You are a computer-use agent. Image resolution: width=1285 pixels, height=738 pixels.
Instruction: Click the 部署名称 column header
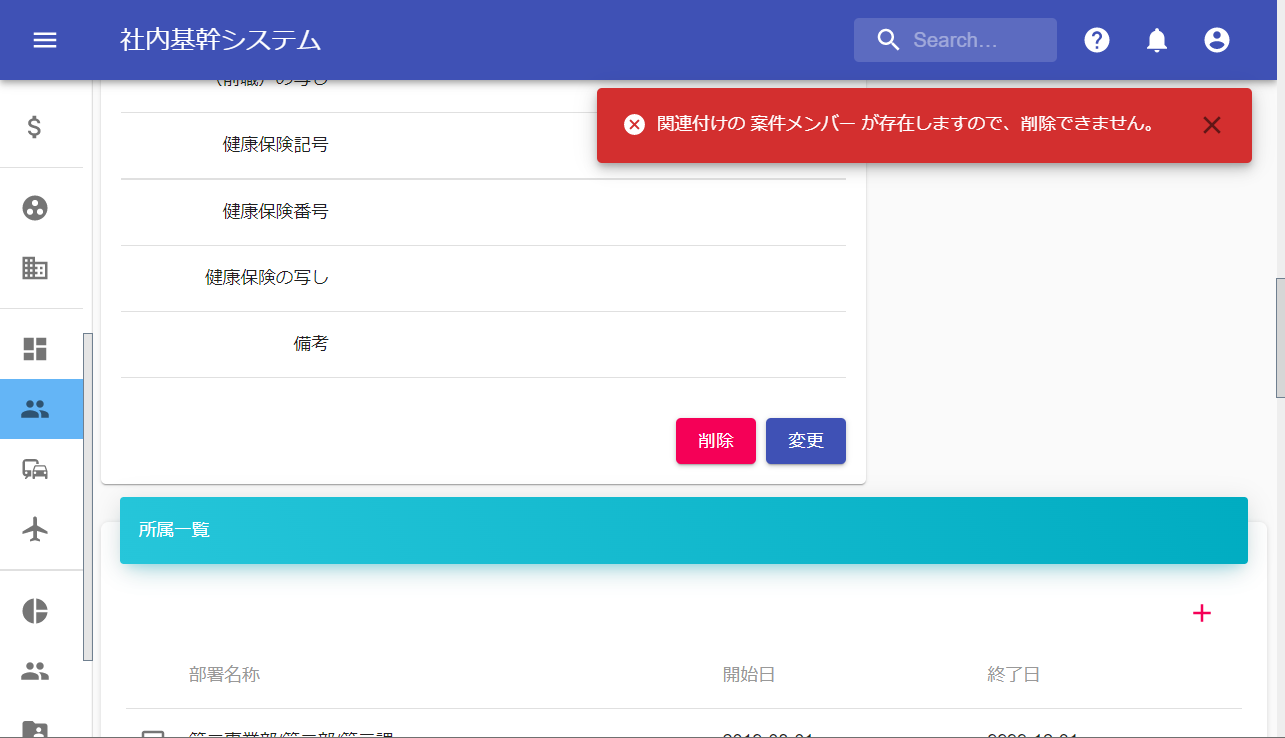[x=224, y=675]
